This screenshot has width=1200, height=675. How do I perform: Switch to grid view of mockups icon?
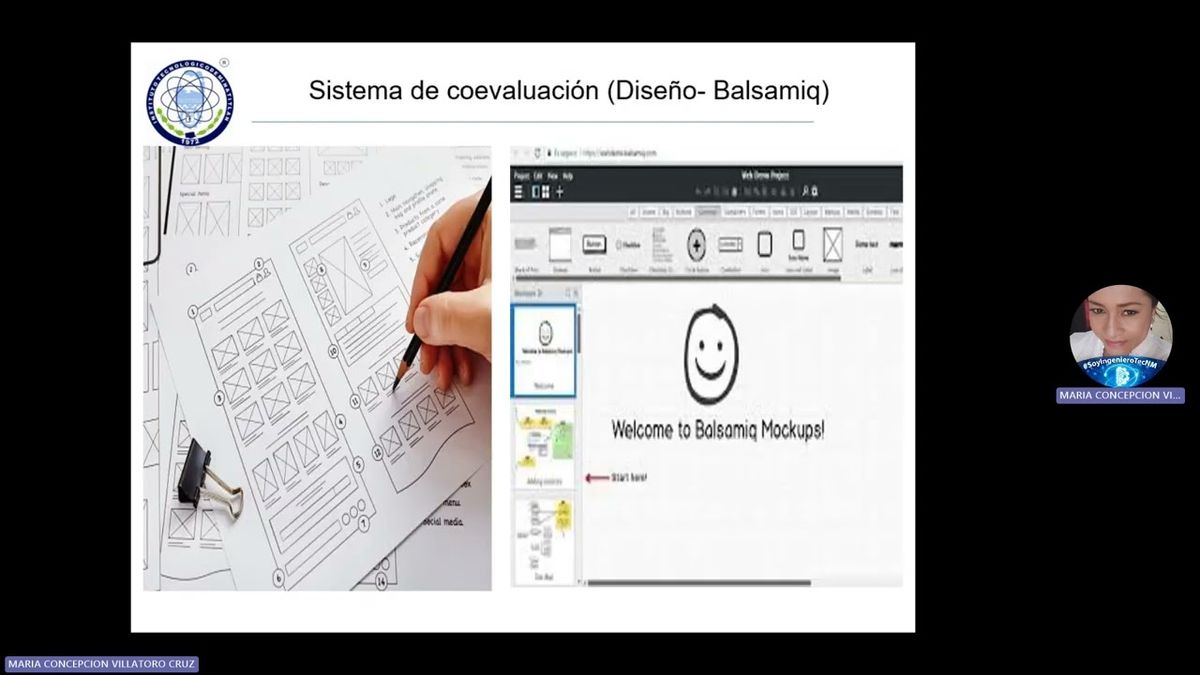546,192
